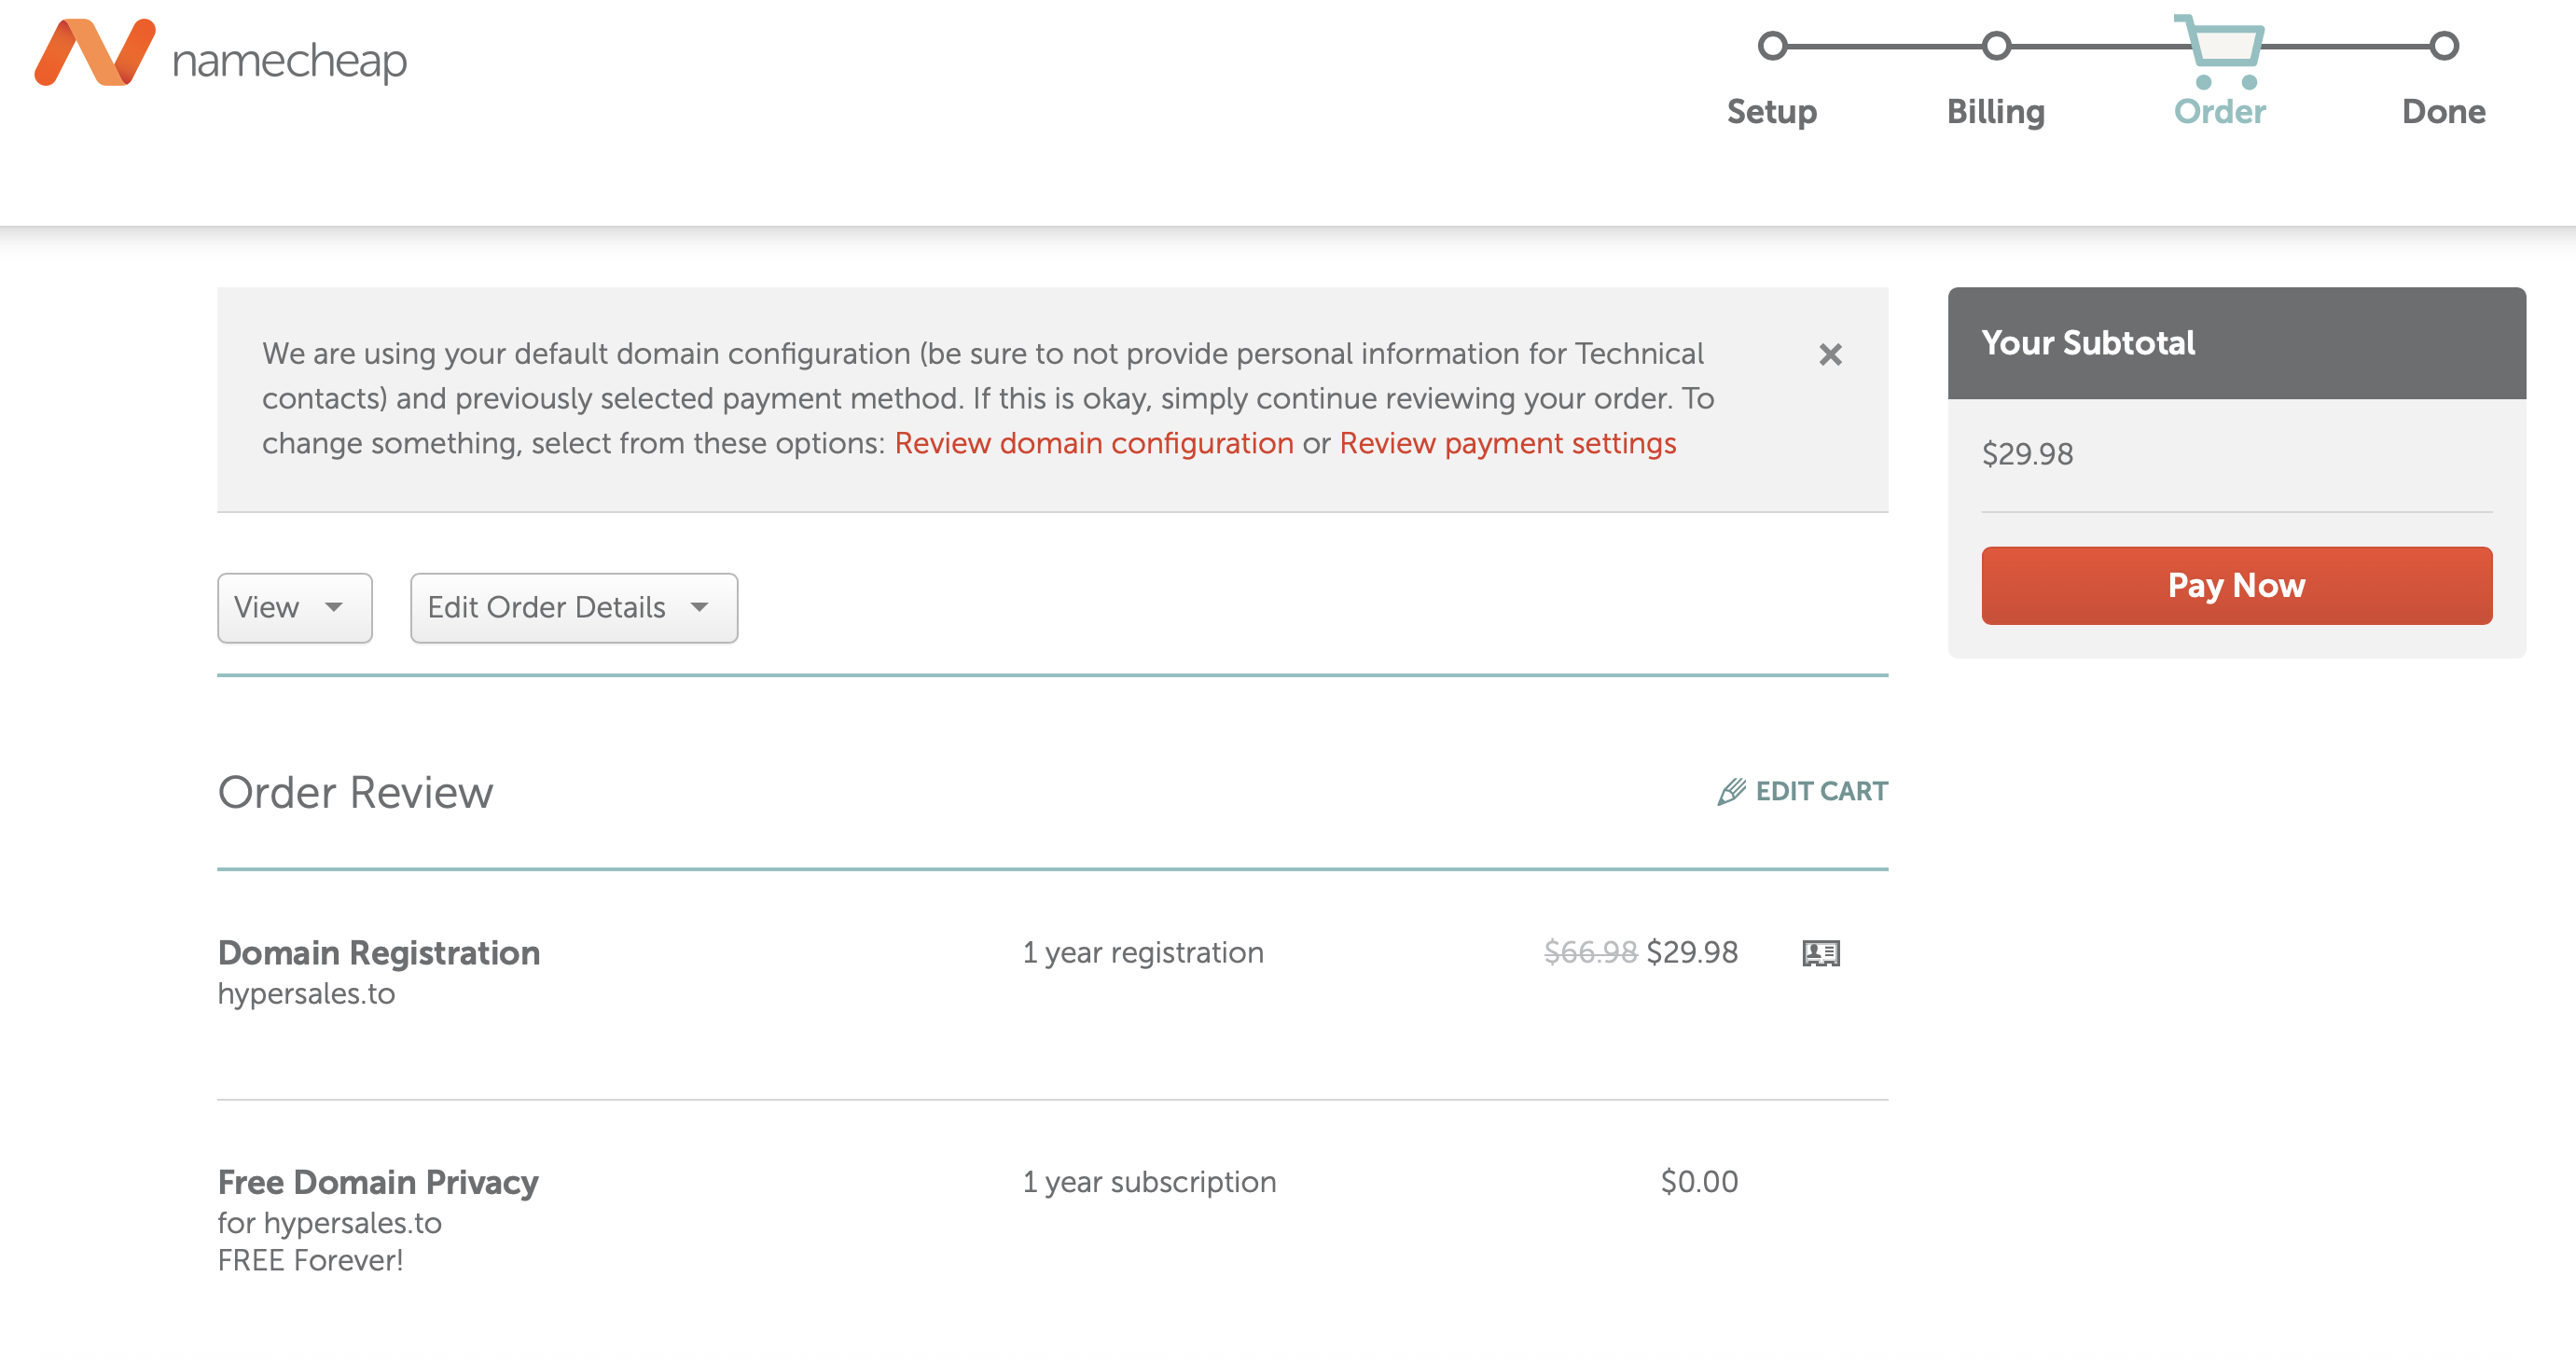Screen dimensions: 2576x1360
Task: Click the Done step circle
Action: click(x=2444, y=46)
